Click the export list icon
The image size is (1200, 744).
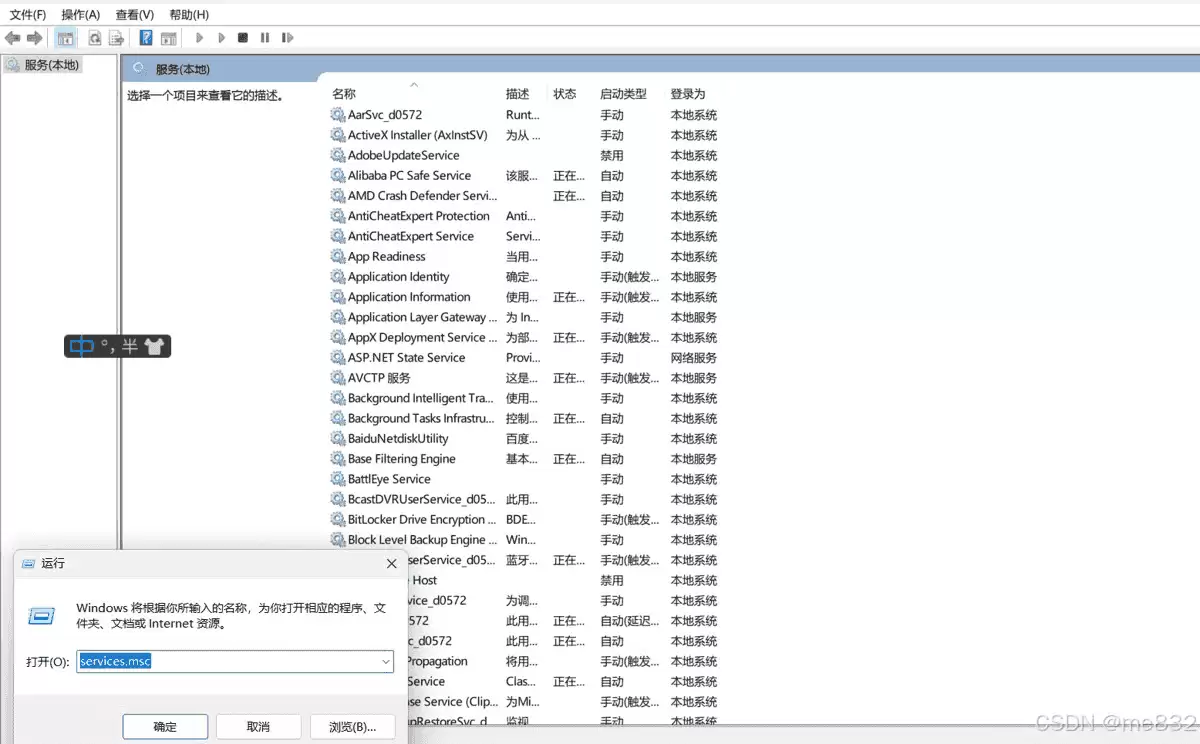tap(117, 37)
